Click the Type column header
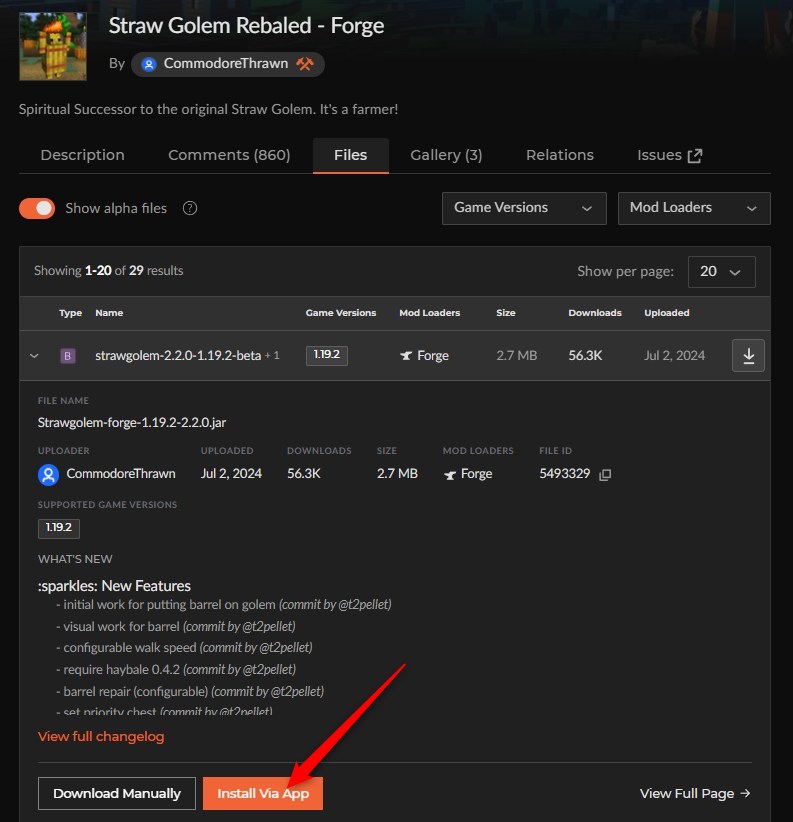Image resolution: width=793 pixels, height=822 pixels. (70, 313)
